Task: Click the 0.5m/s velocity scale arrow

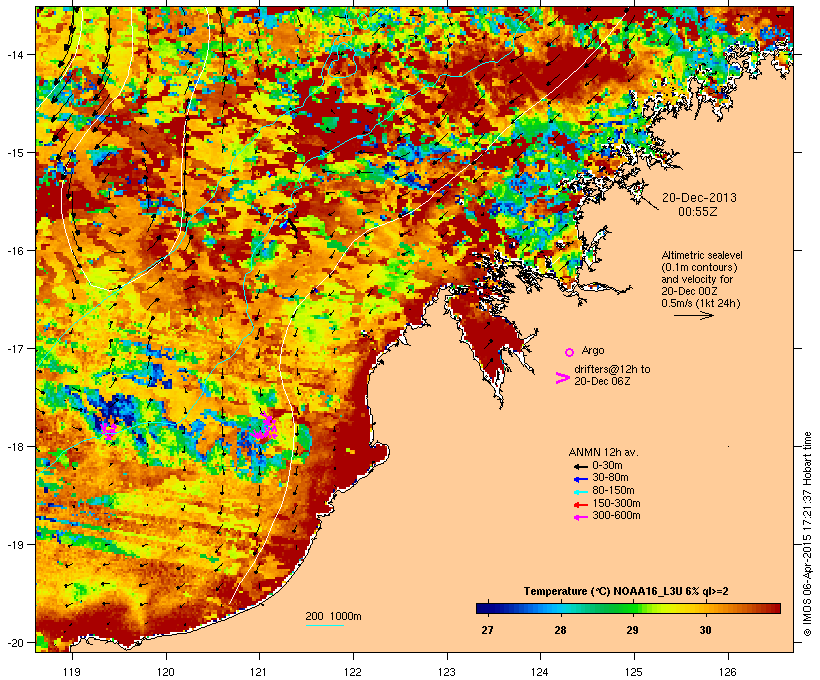Action: tap(692, 315)
